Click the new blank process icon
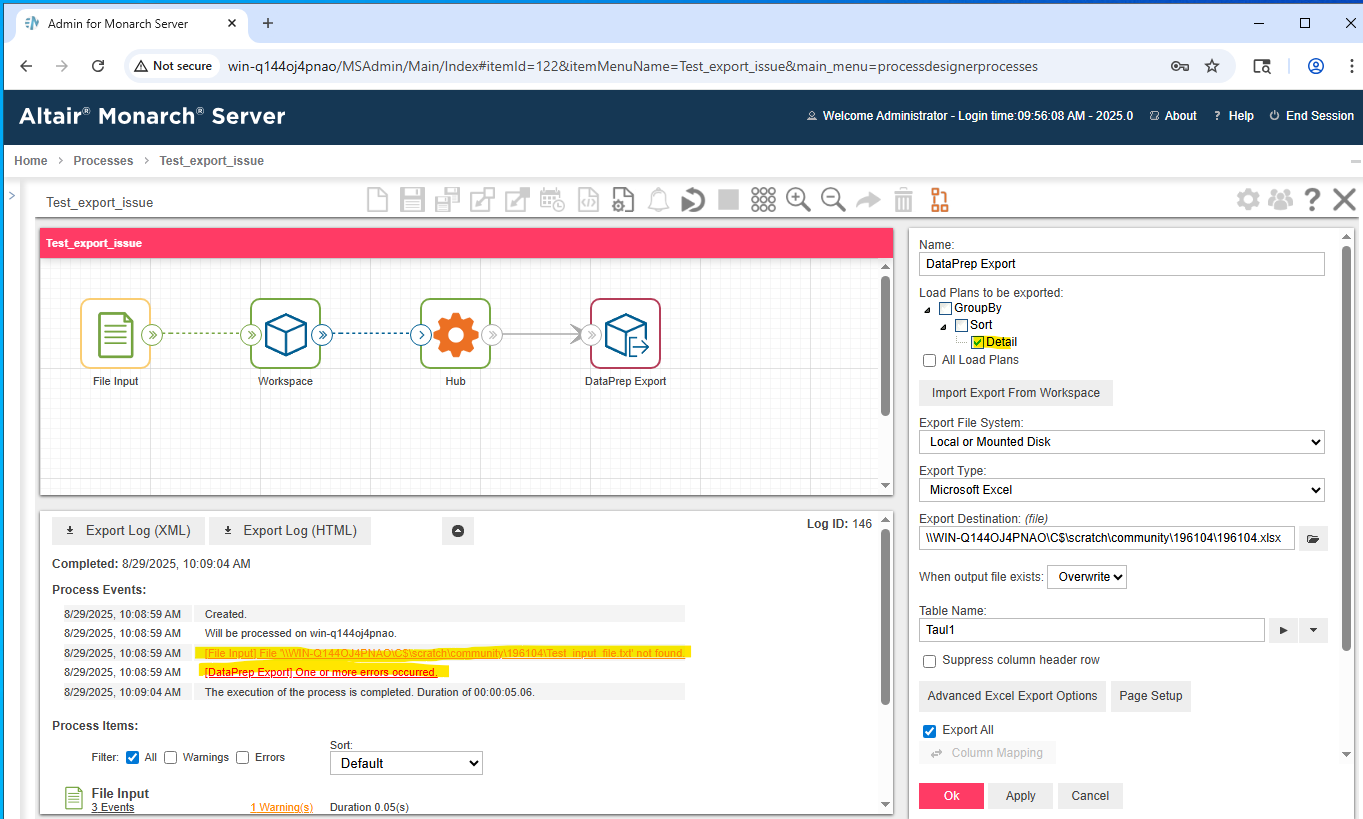 [377, 200]
